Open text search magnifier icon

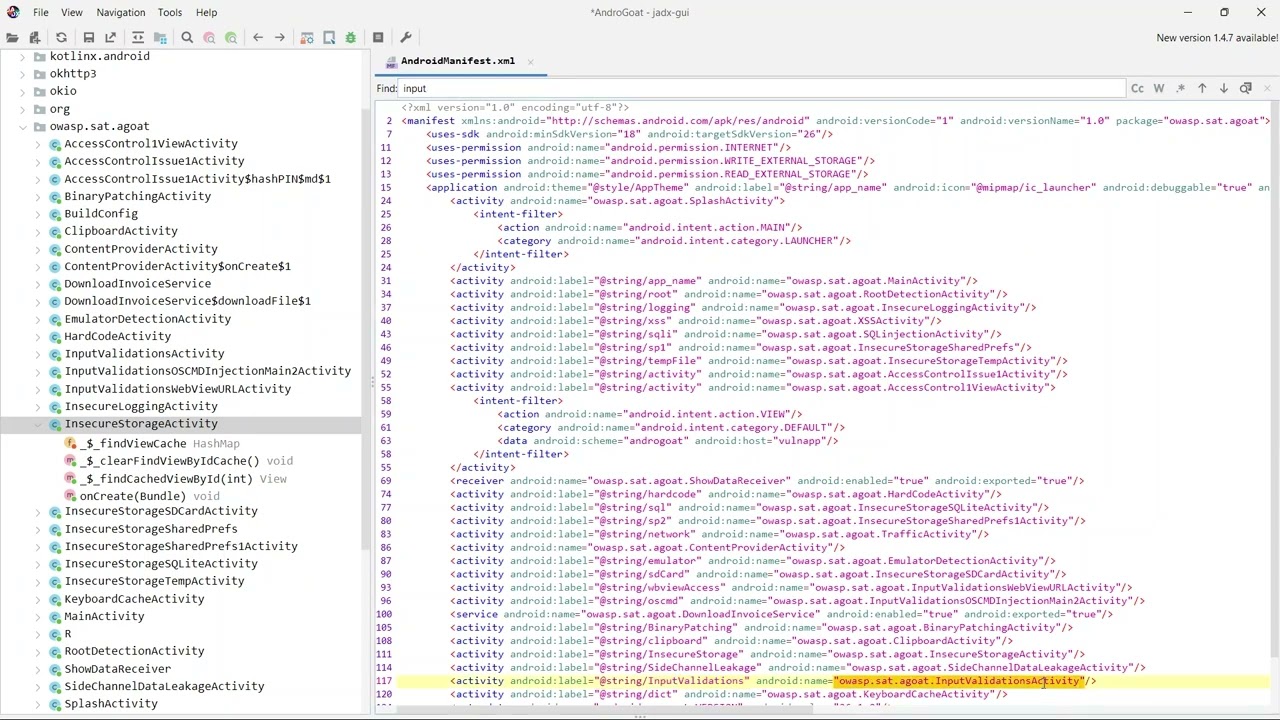[187, 38]
